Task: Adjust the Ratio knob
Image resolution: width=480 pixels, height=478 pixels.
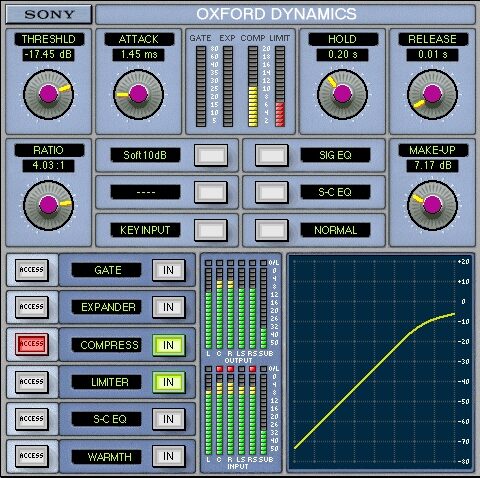Action: pyautogui.click(x=48, y=205)
